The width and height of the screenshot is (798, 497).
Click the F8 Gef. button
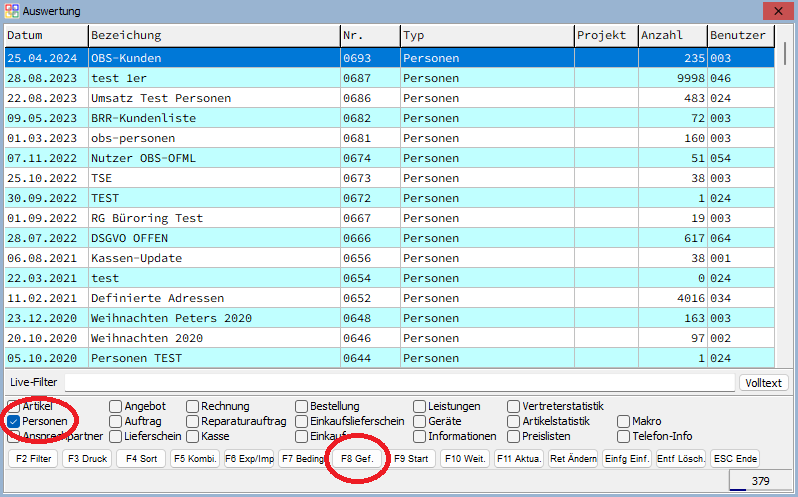click(x=358, y=459)
